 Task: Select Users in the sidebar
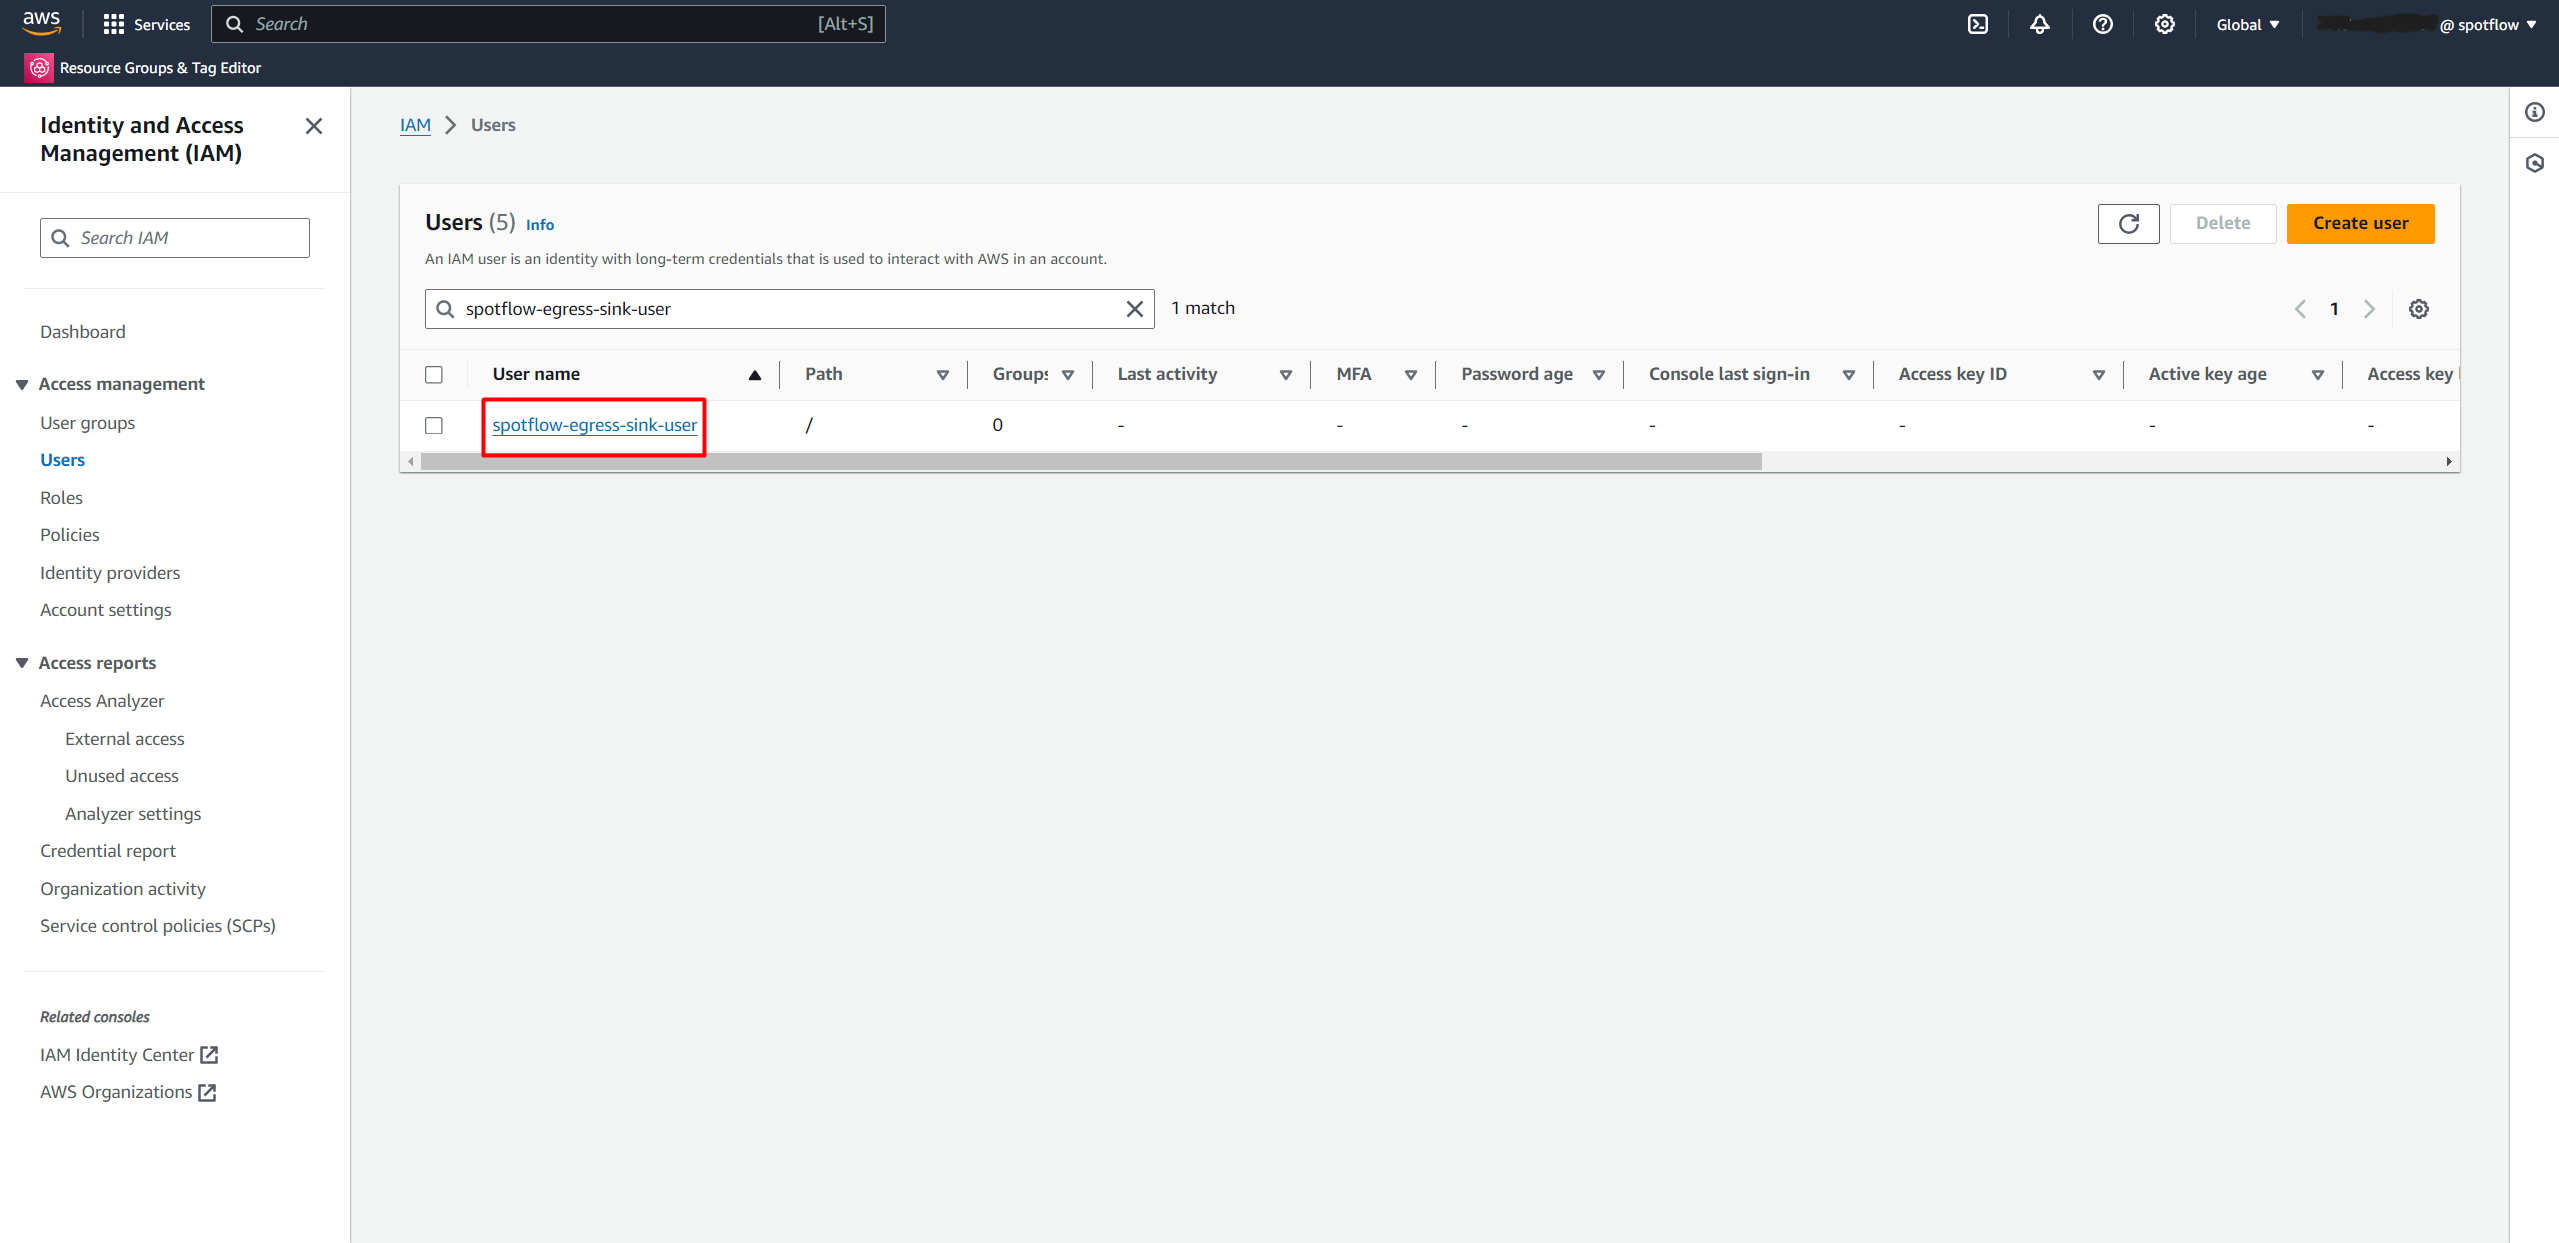tap(62, 459)
